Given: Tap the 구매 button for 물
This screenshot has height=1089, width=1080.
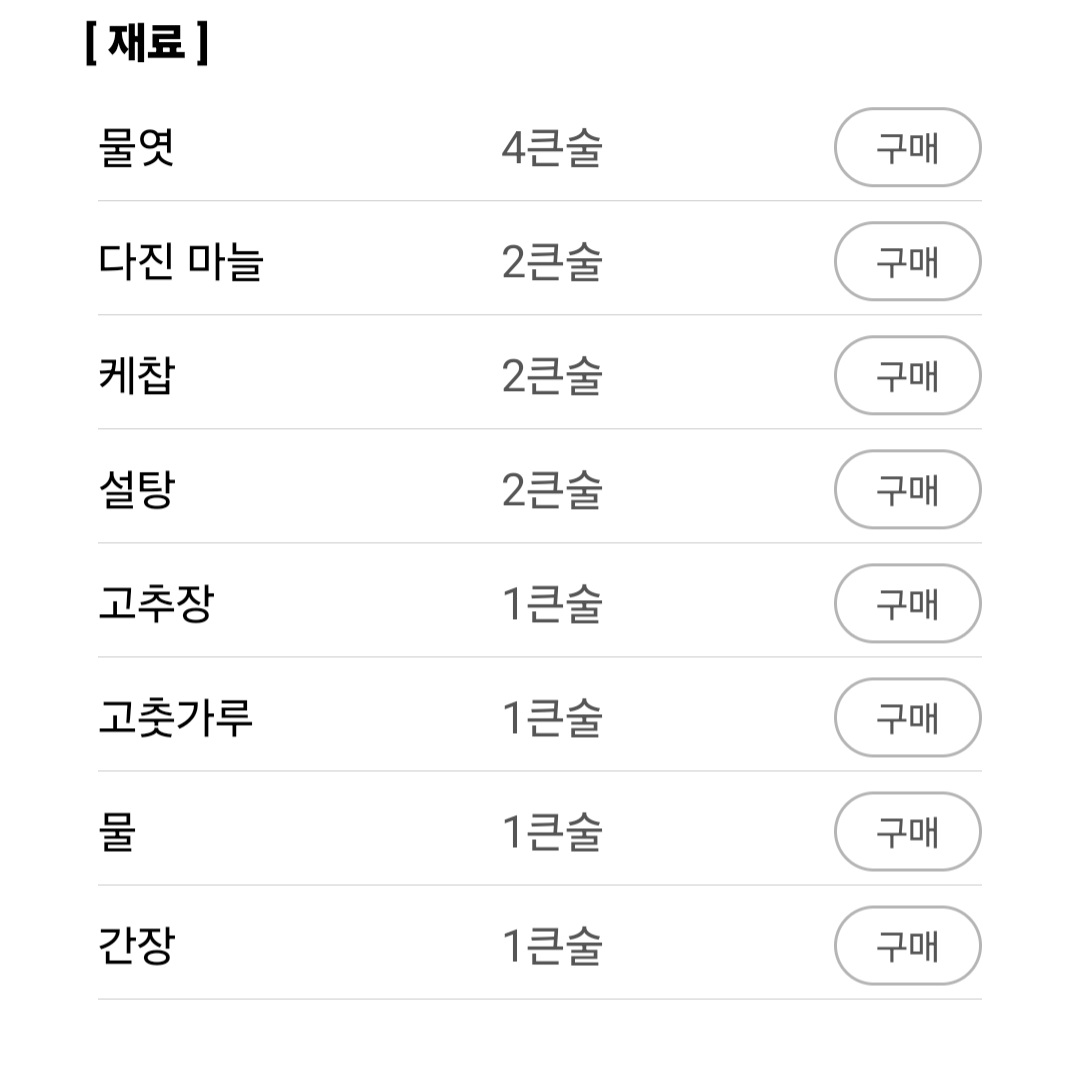Looking at the screenshot, I should (907, 831).
